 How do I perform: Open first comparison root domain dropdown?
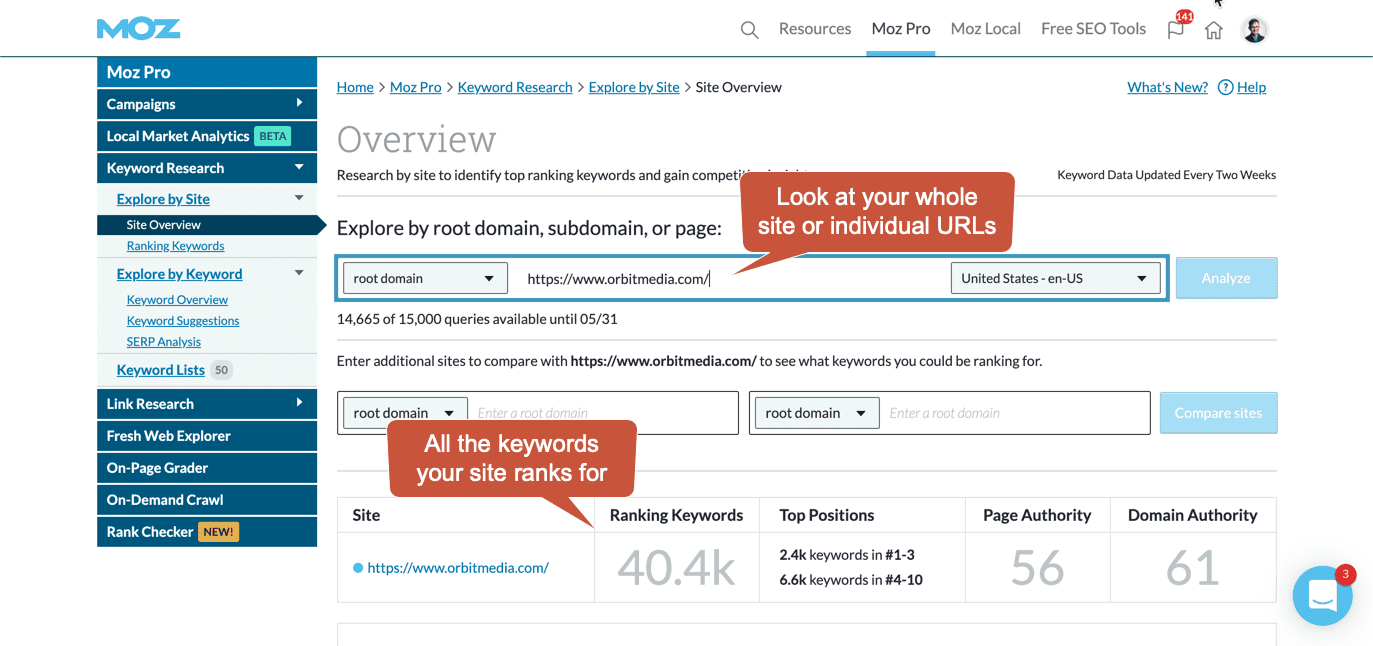pyautogui.click(x=405, y=413)
